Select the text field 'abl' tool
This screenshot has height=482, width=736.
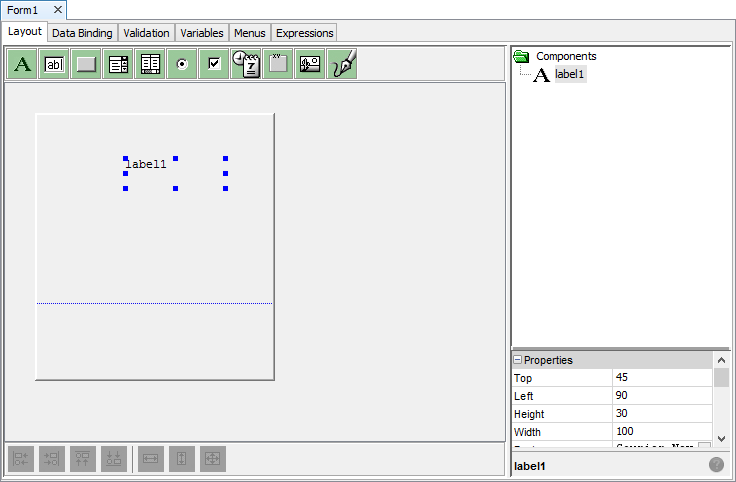(x=55, y=64)
